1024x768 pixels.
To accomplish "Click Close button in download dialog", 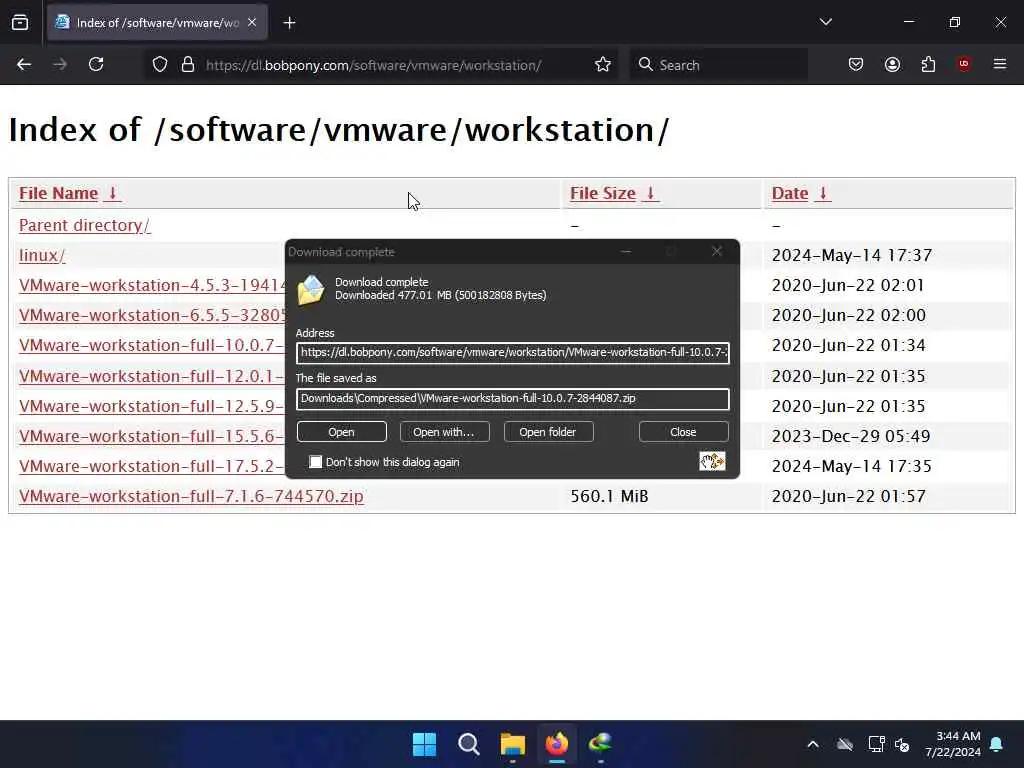I will 683,432.
